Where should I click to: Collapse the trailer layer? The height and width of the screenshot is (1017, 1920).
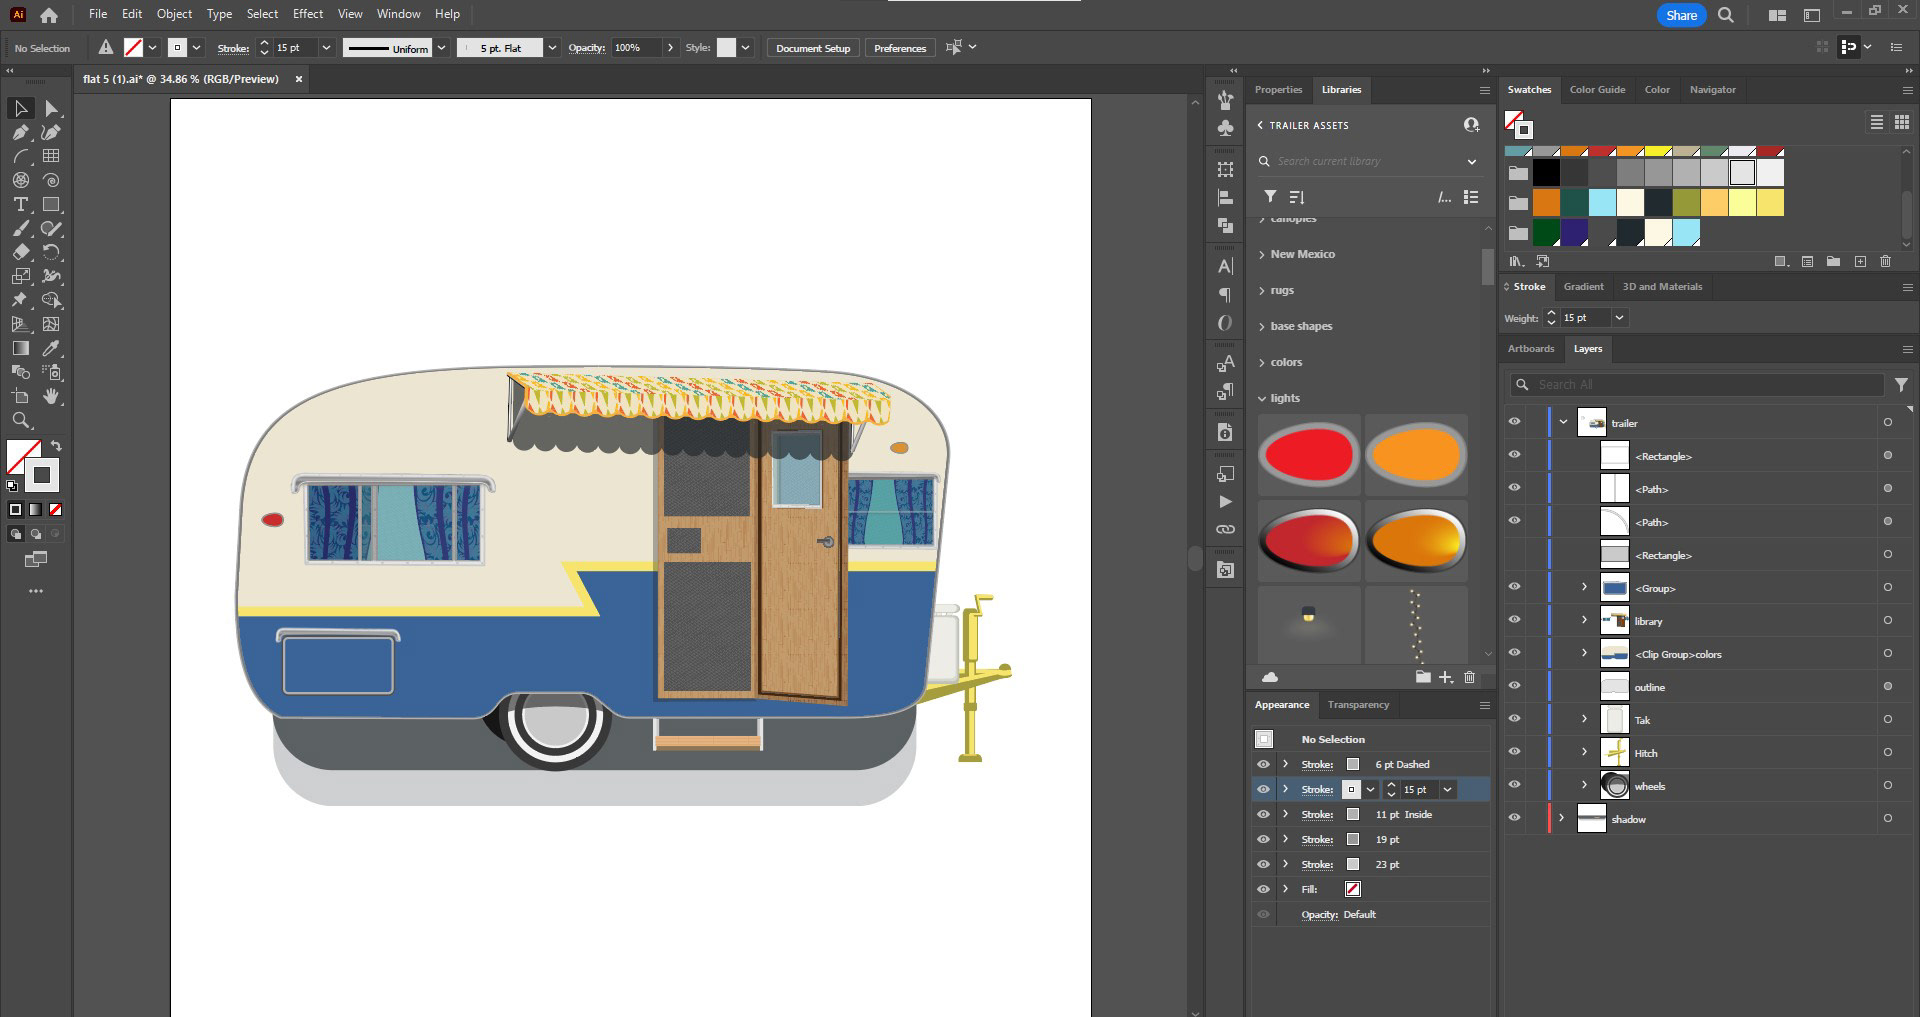[x=1564, y=422]
